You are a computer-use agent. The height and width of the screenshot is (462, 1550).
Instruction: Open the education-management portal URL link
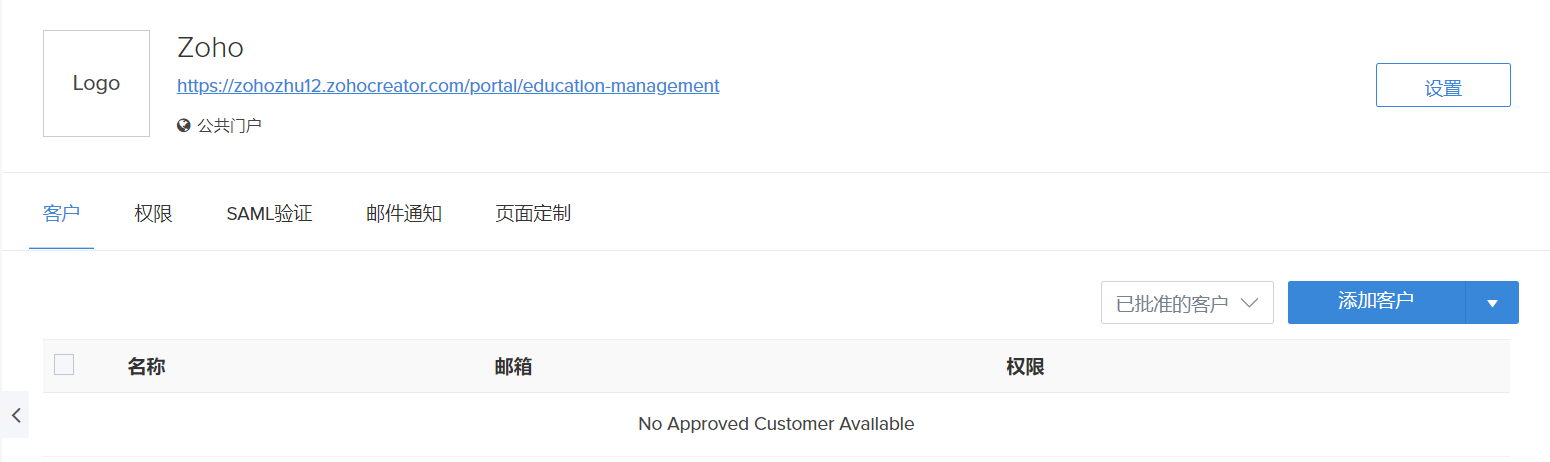(448, 86)
